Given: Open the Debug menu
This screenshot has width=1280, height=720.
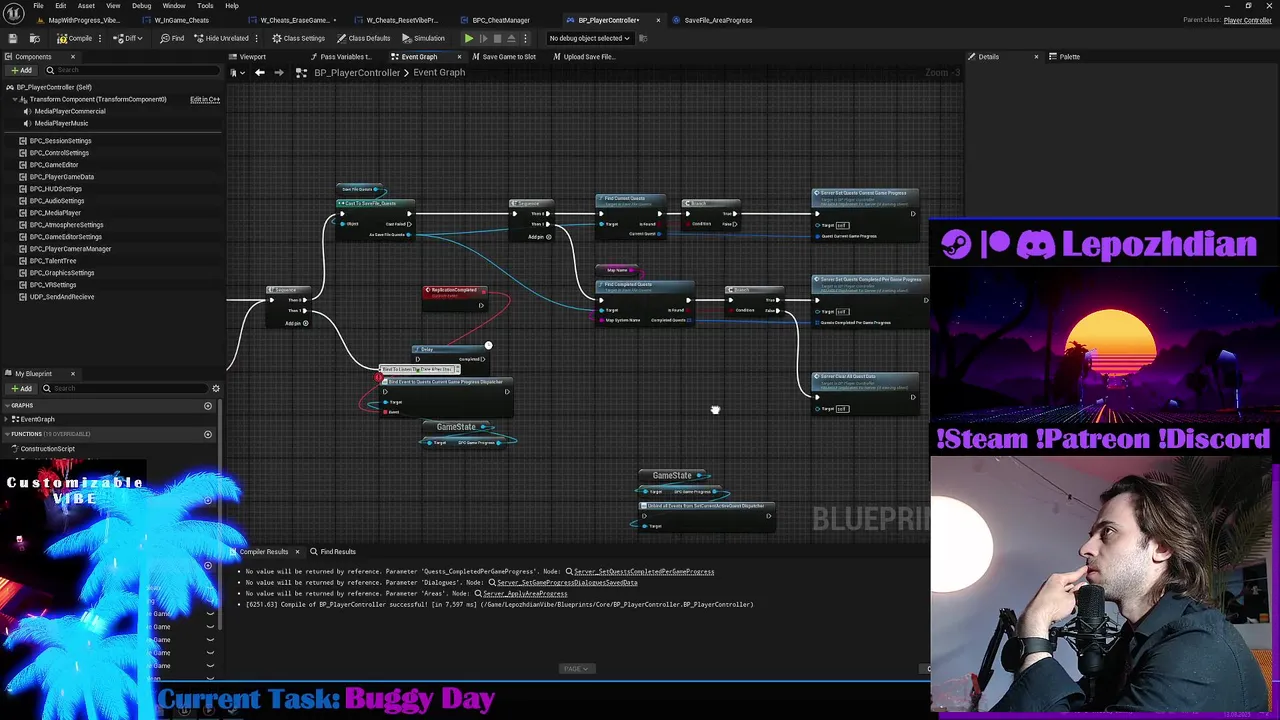Looking at the screenshot, I should pos(141,6).
